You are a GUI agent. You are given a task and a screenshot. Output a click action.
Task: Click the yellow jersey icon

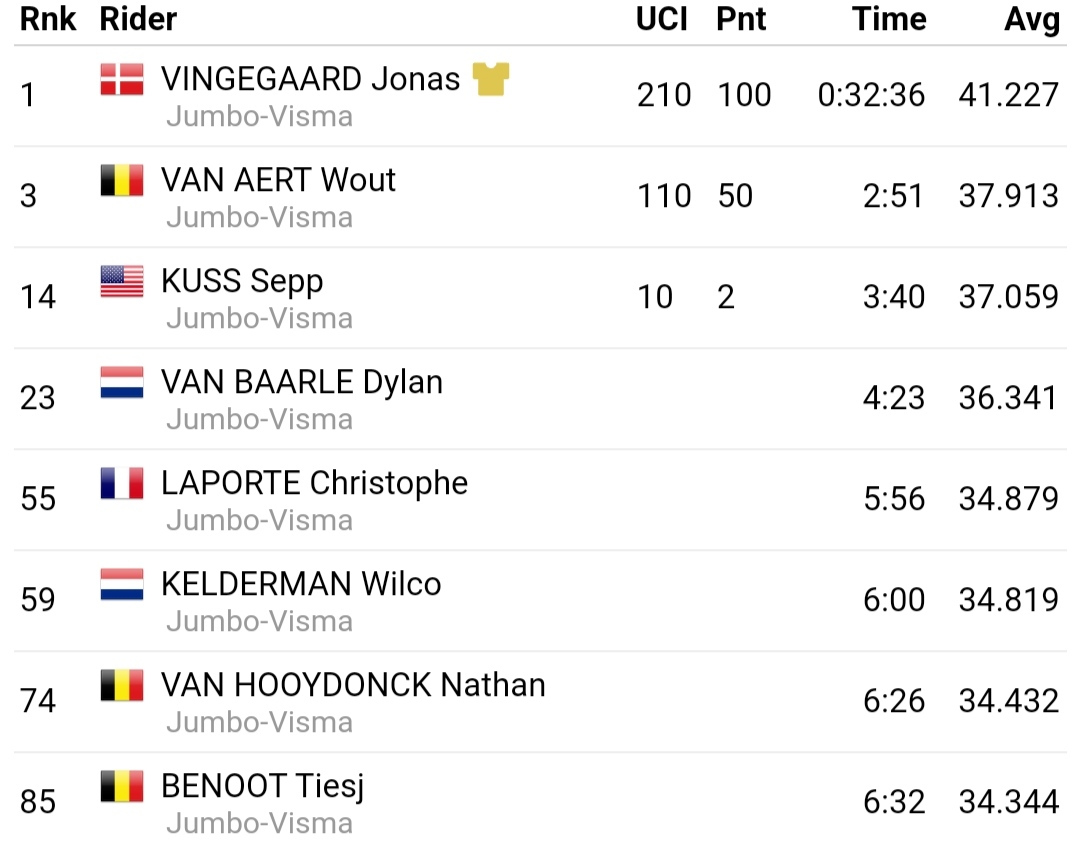click(x=491, y=79)
